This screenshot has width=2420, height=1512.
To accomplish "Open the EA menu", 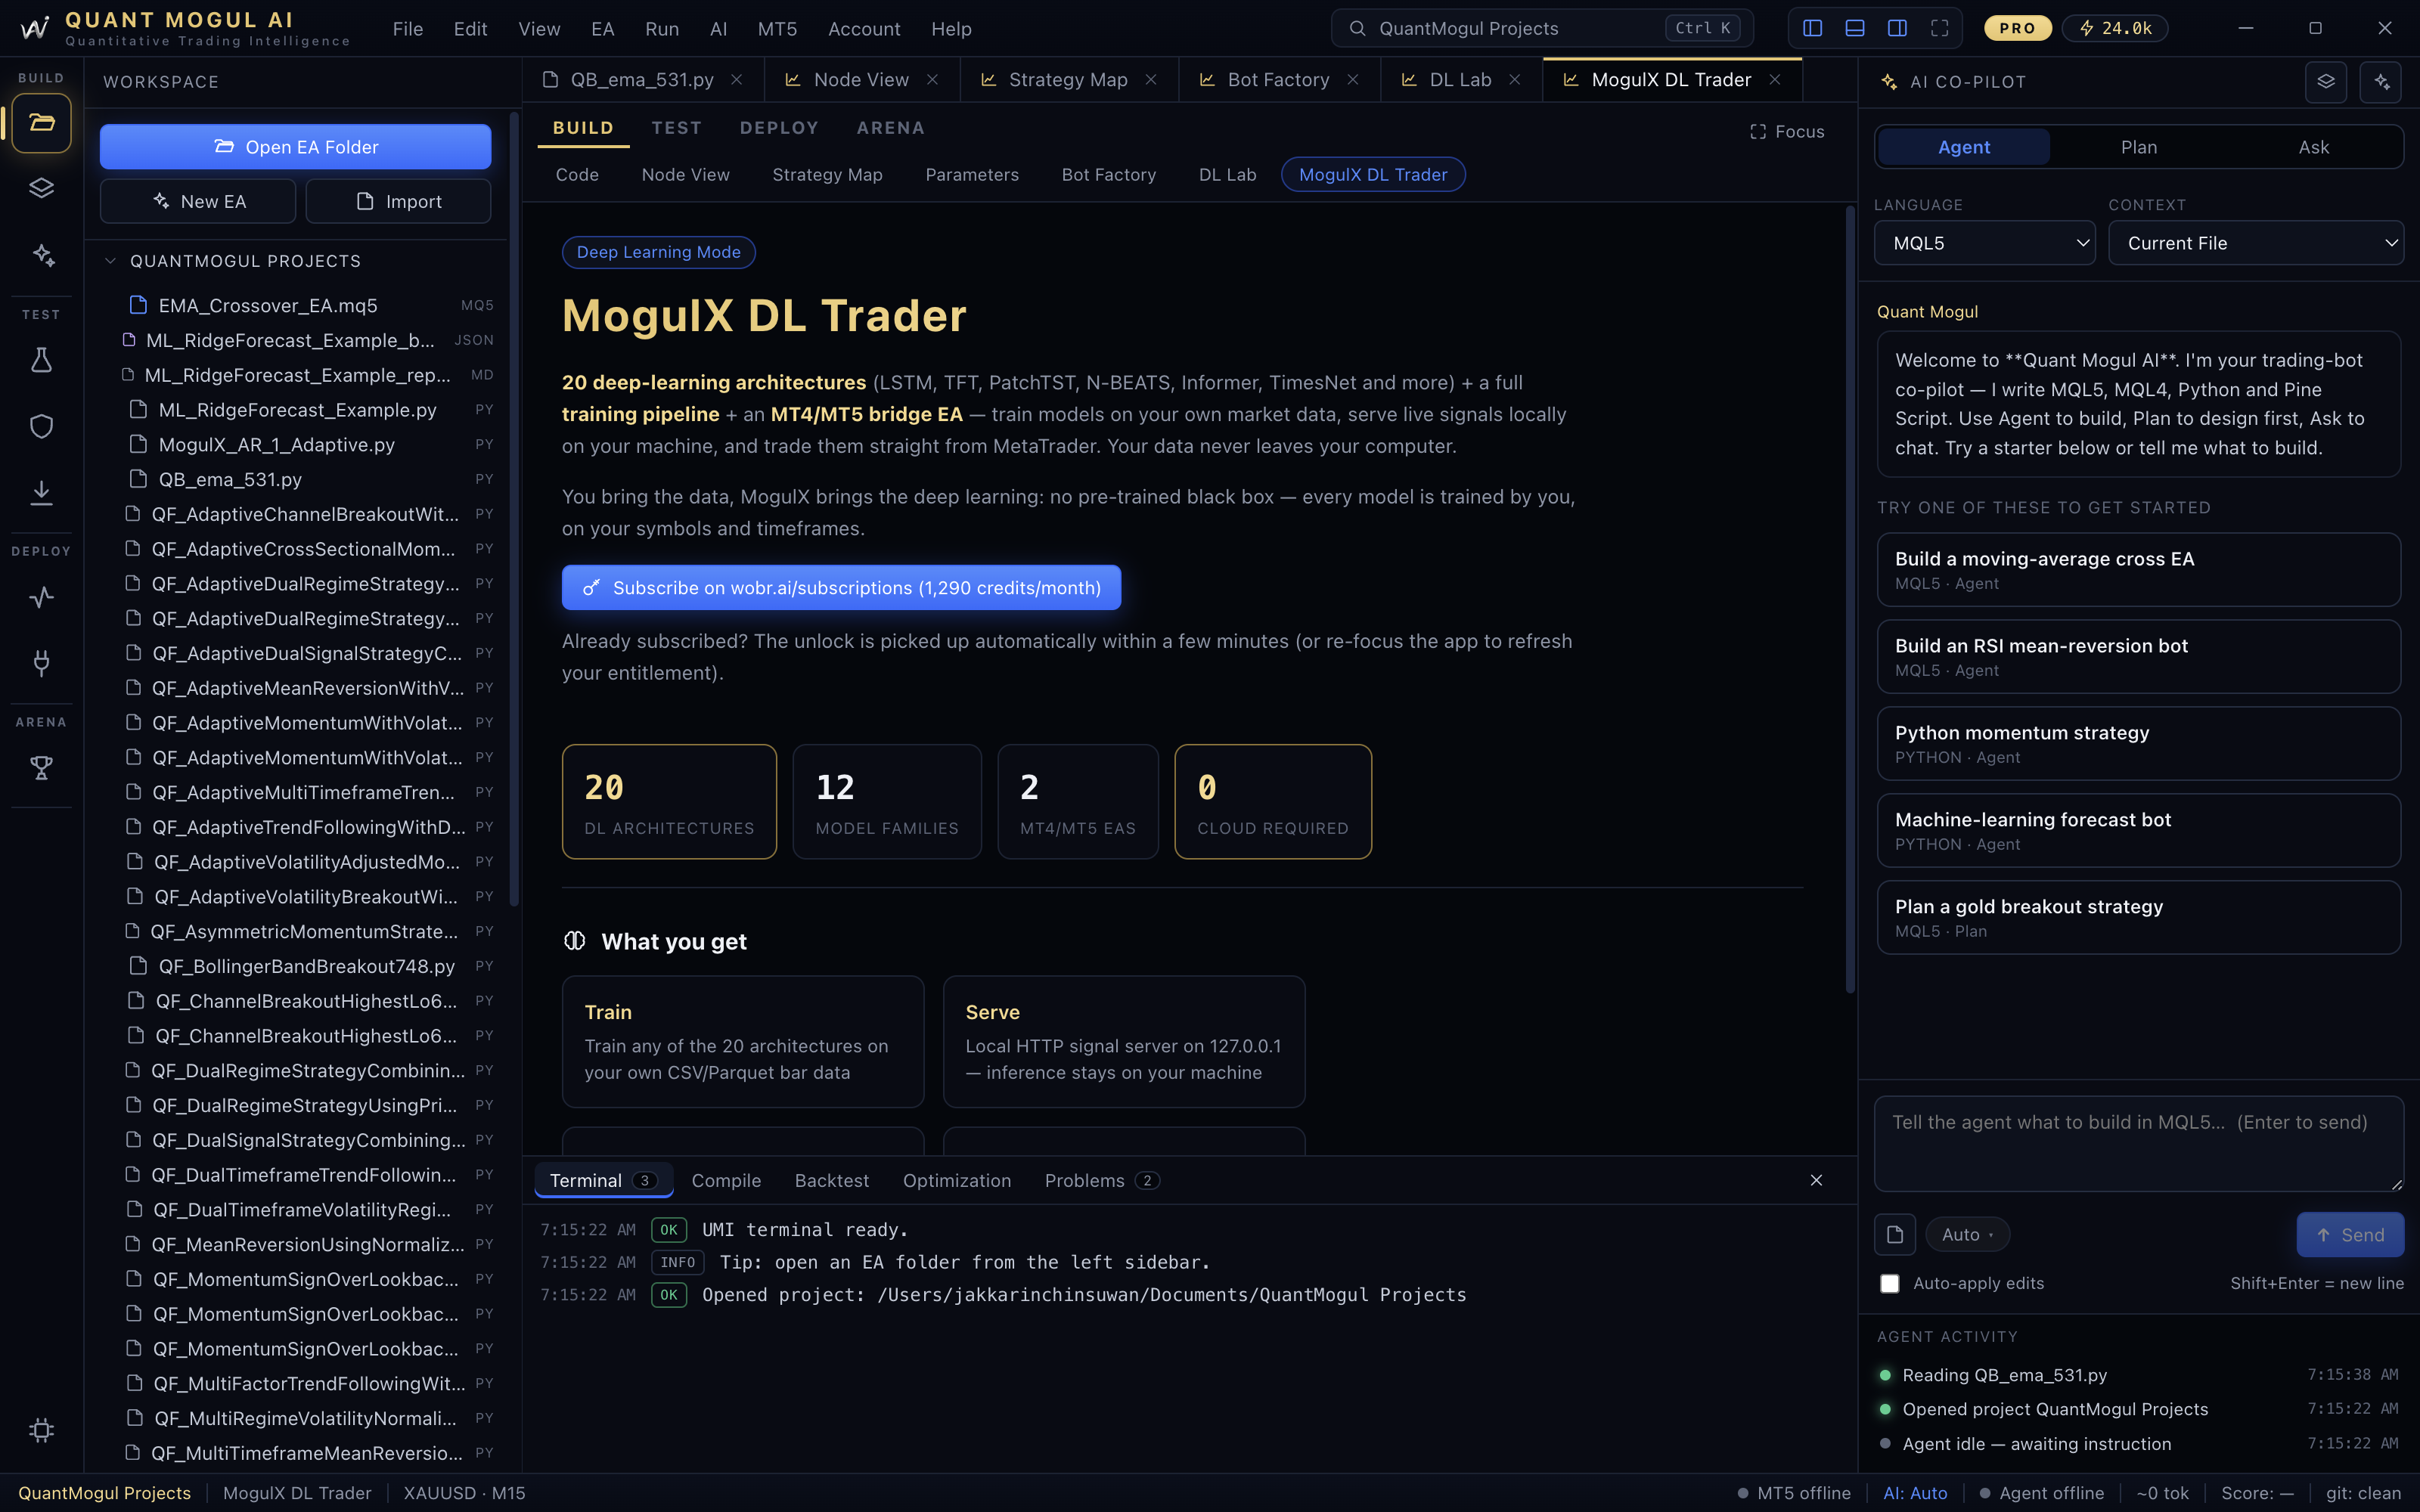I will coord(602,29).
